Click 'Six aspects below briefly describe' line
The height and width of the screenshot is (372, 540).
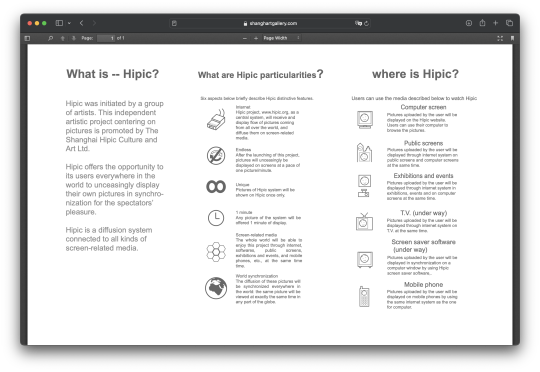257,98
